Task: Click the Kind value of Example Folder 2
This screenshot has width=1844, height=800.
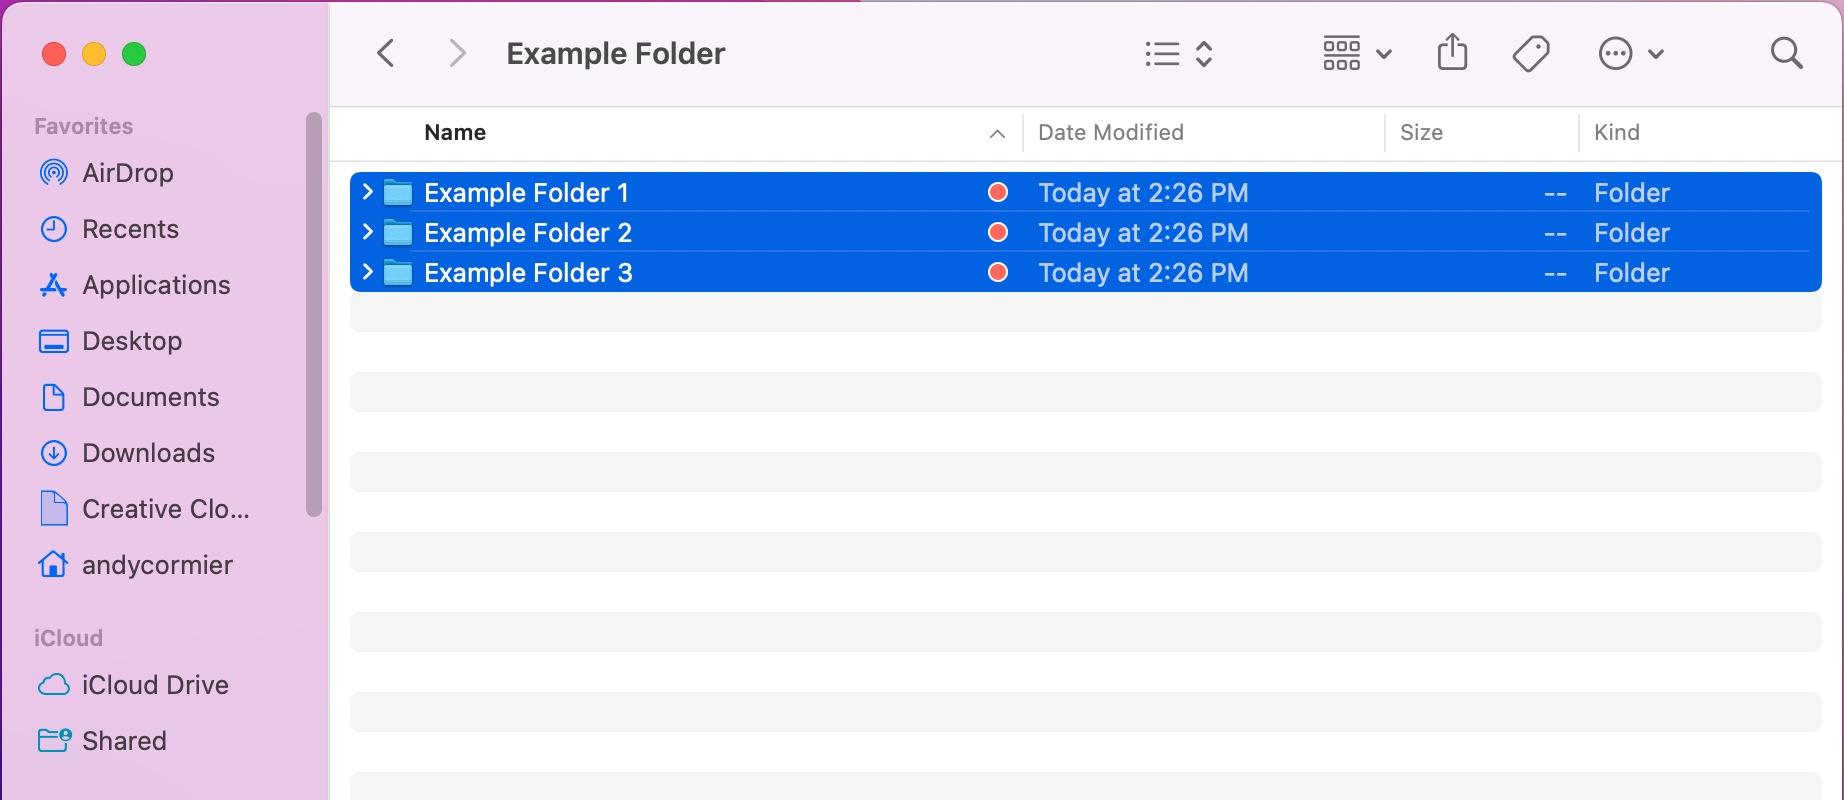Action: (x=1631, y=233)
